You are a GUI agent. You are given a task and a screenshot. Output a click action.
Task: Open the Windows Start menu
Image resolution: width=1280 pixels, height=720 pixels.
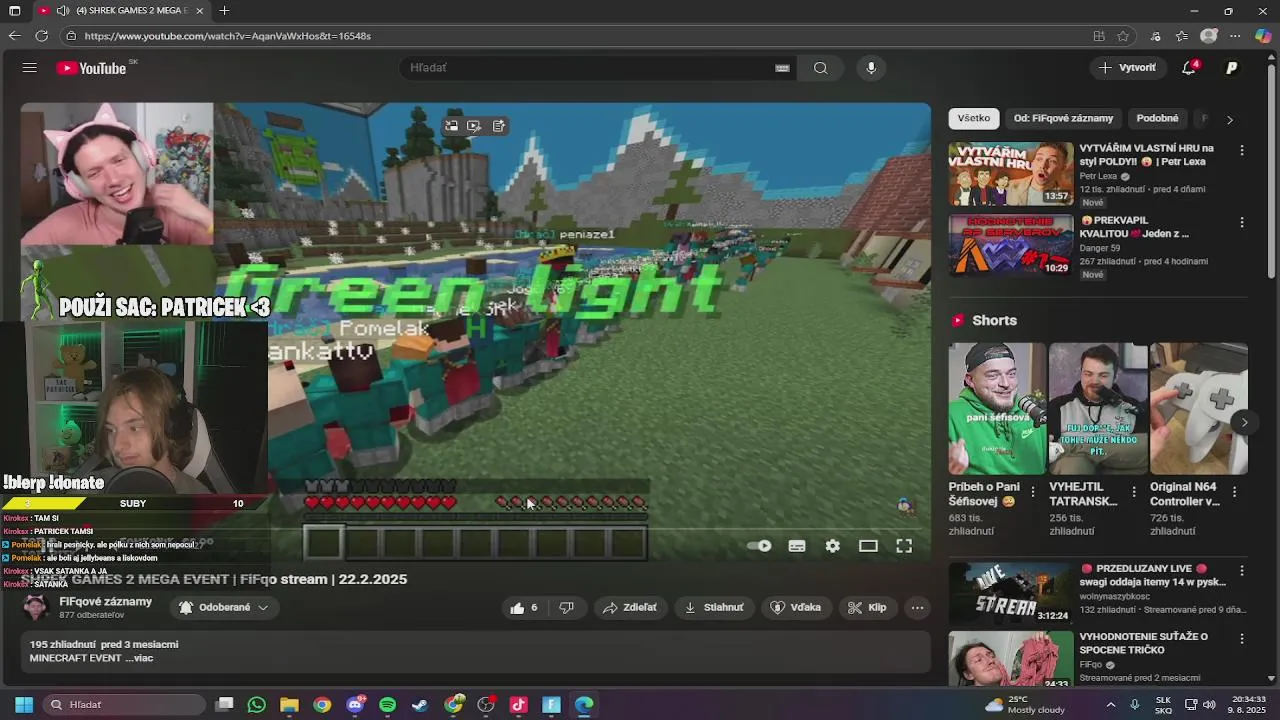click(23, 704)
